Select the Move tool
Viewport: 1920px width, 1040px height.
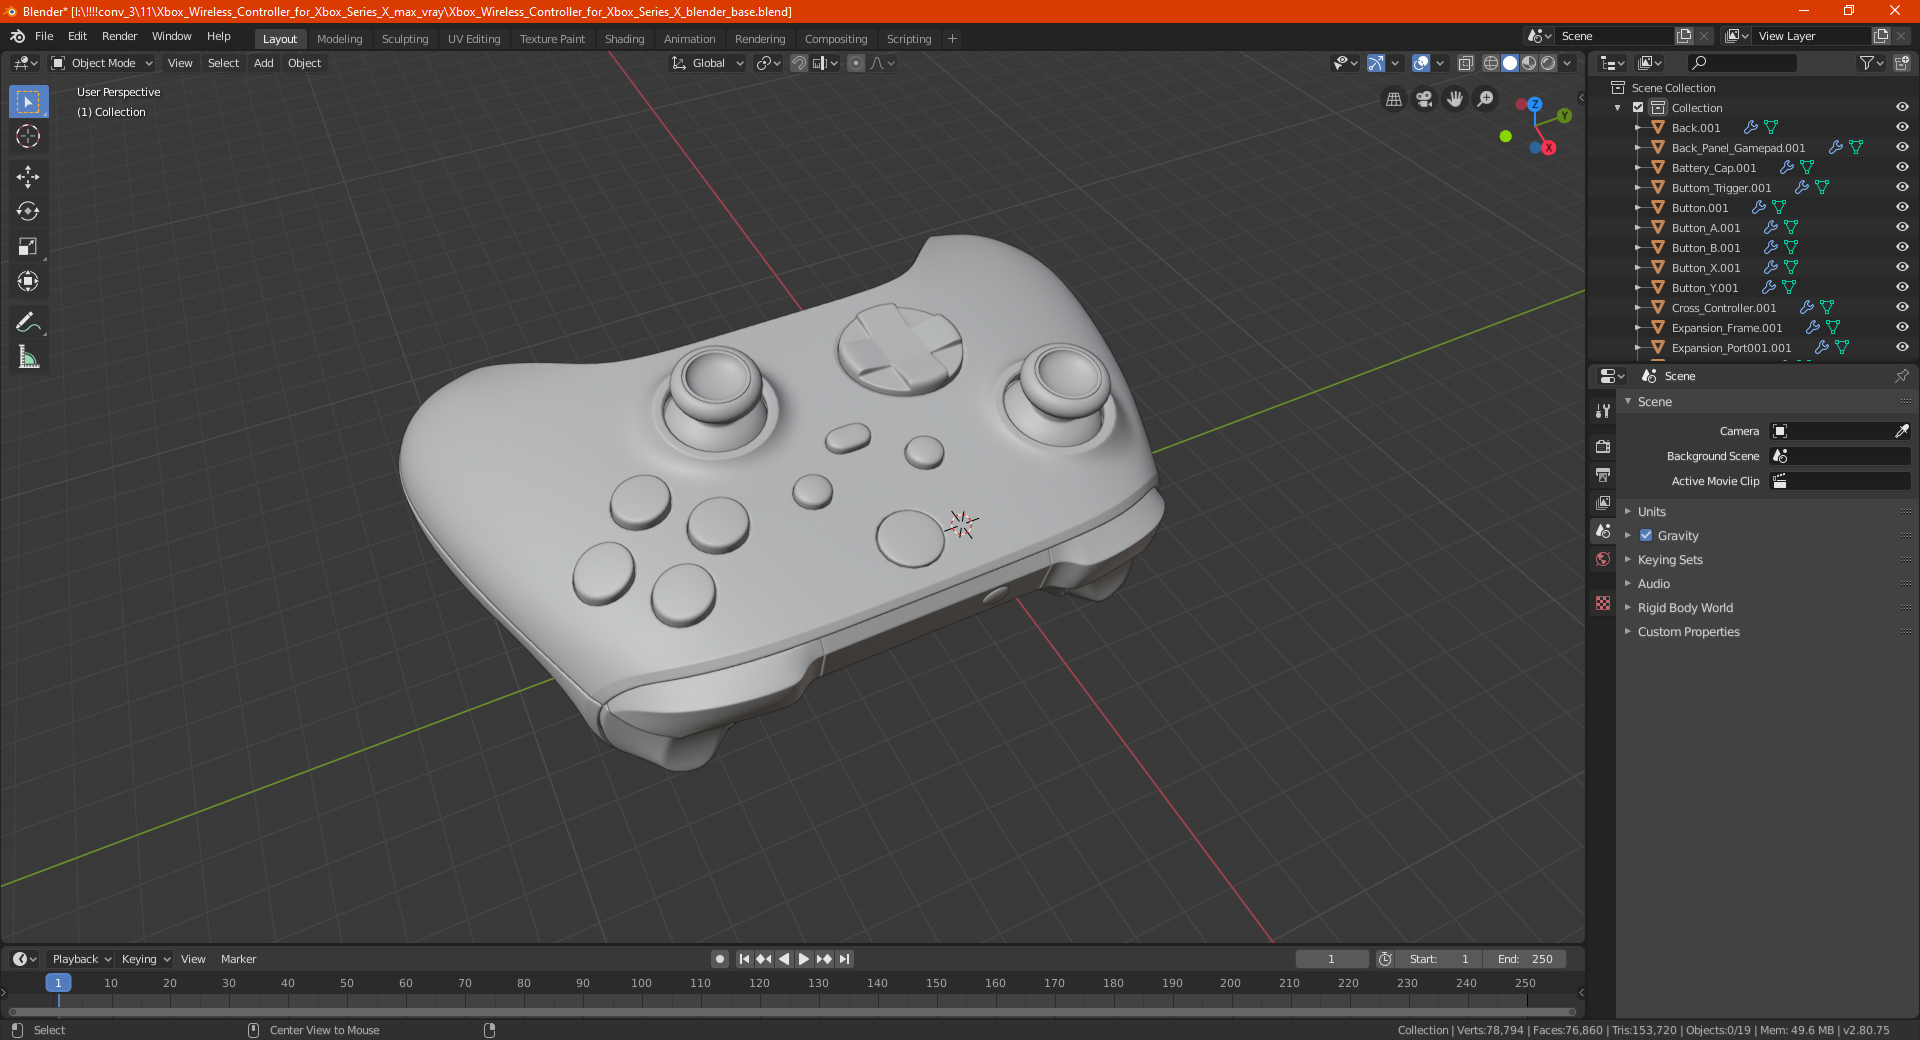pyautogui.click(x=28, y=177)
